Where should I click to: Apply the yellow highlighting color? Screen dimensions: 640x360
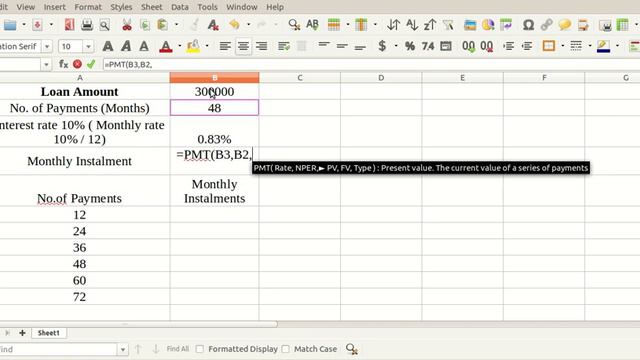193,46
